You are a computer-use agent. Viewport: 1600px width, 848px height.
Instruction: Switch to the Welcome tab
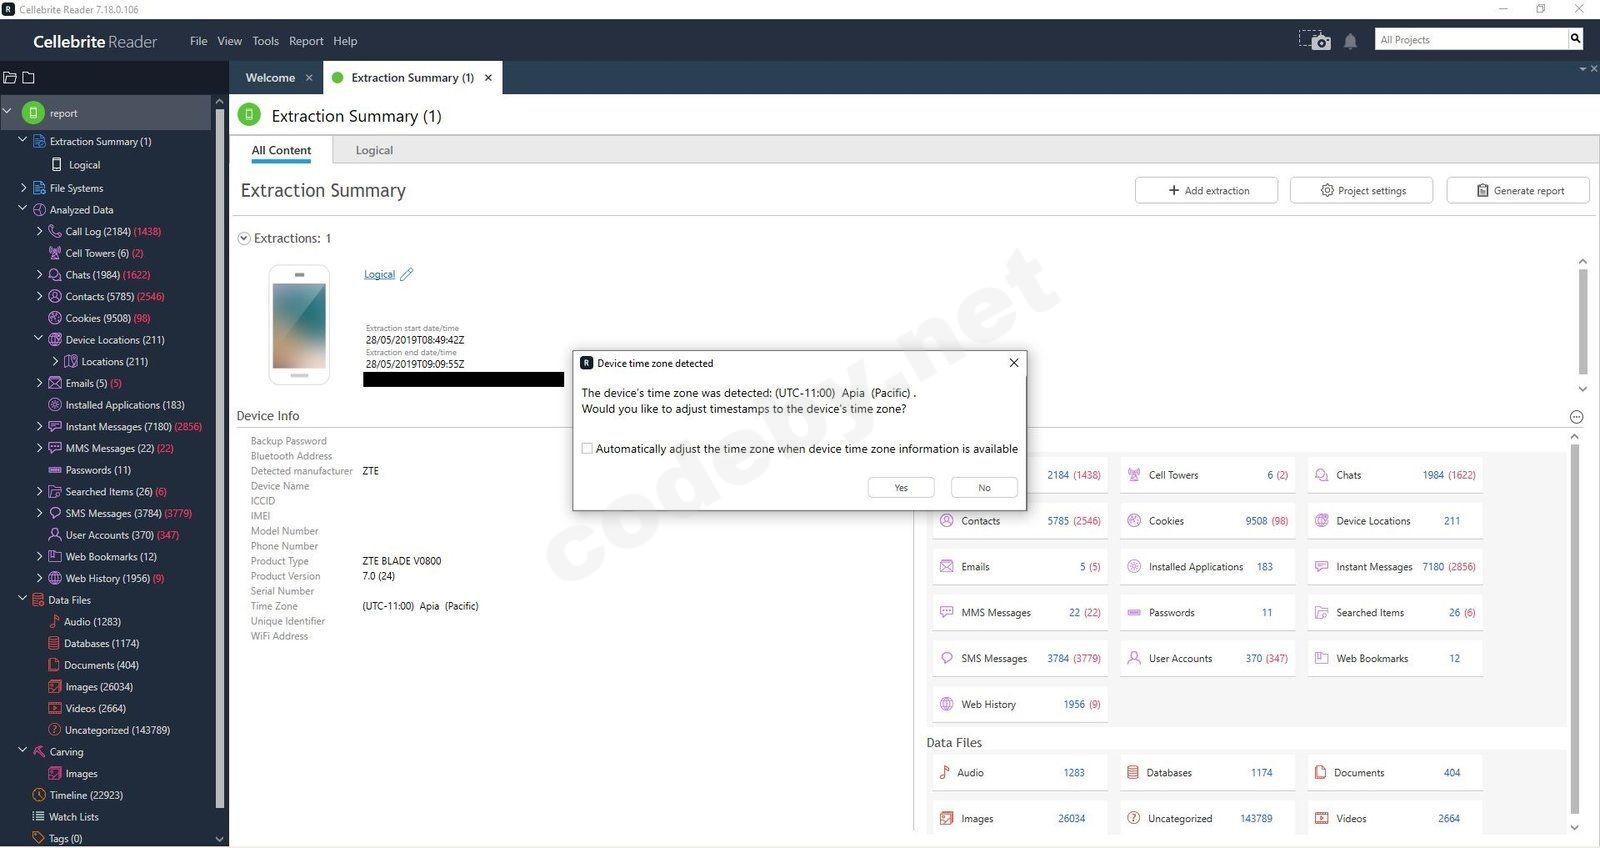270,78
